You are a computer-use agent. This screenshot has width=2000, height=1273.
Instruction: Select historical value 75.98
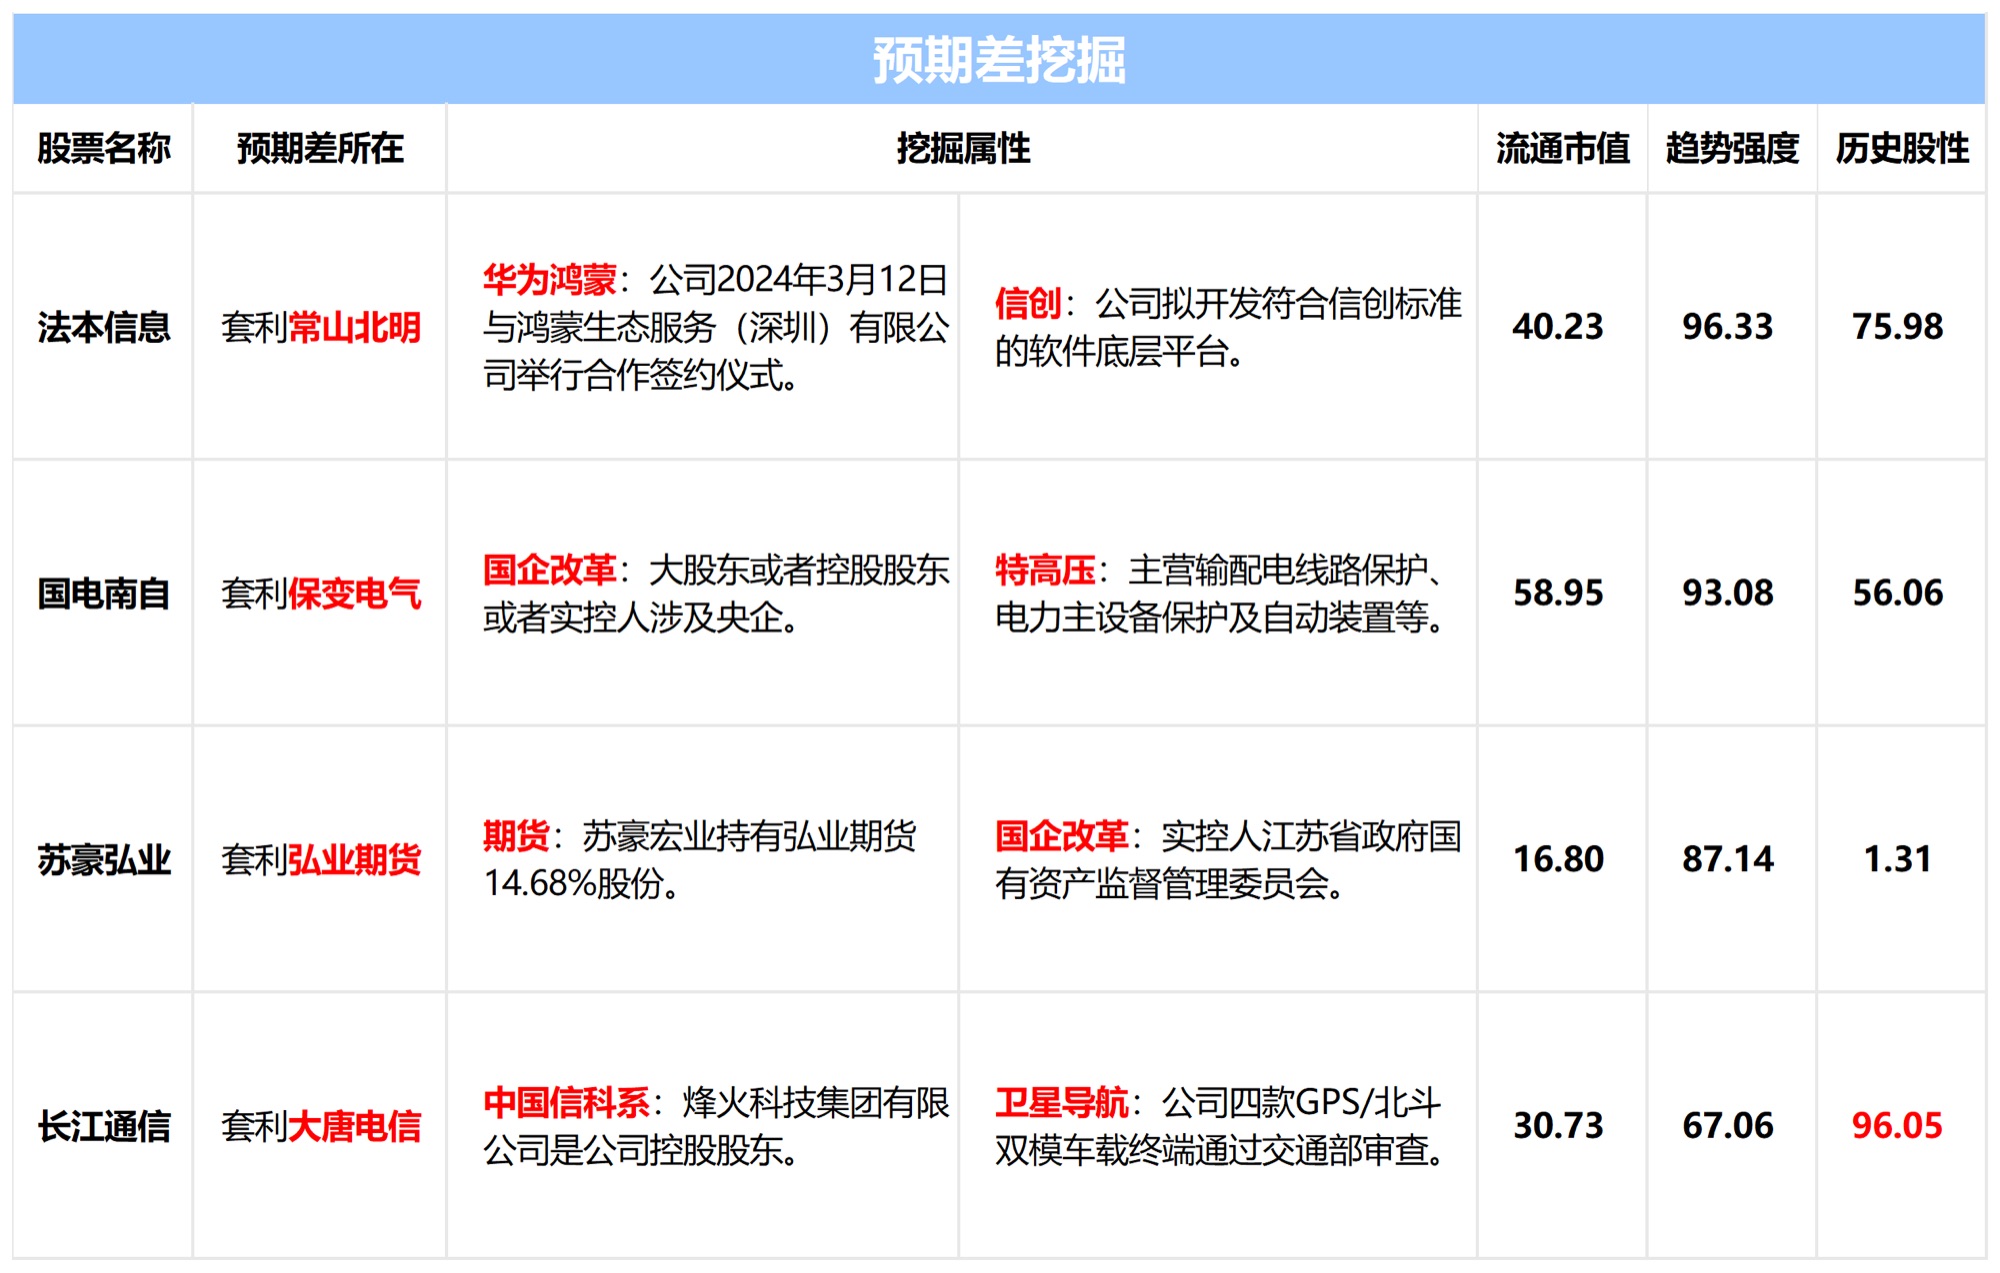[x=1898, y=327]
